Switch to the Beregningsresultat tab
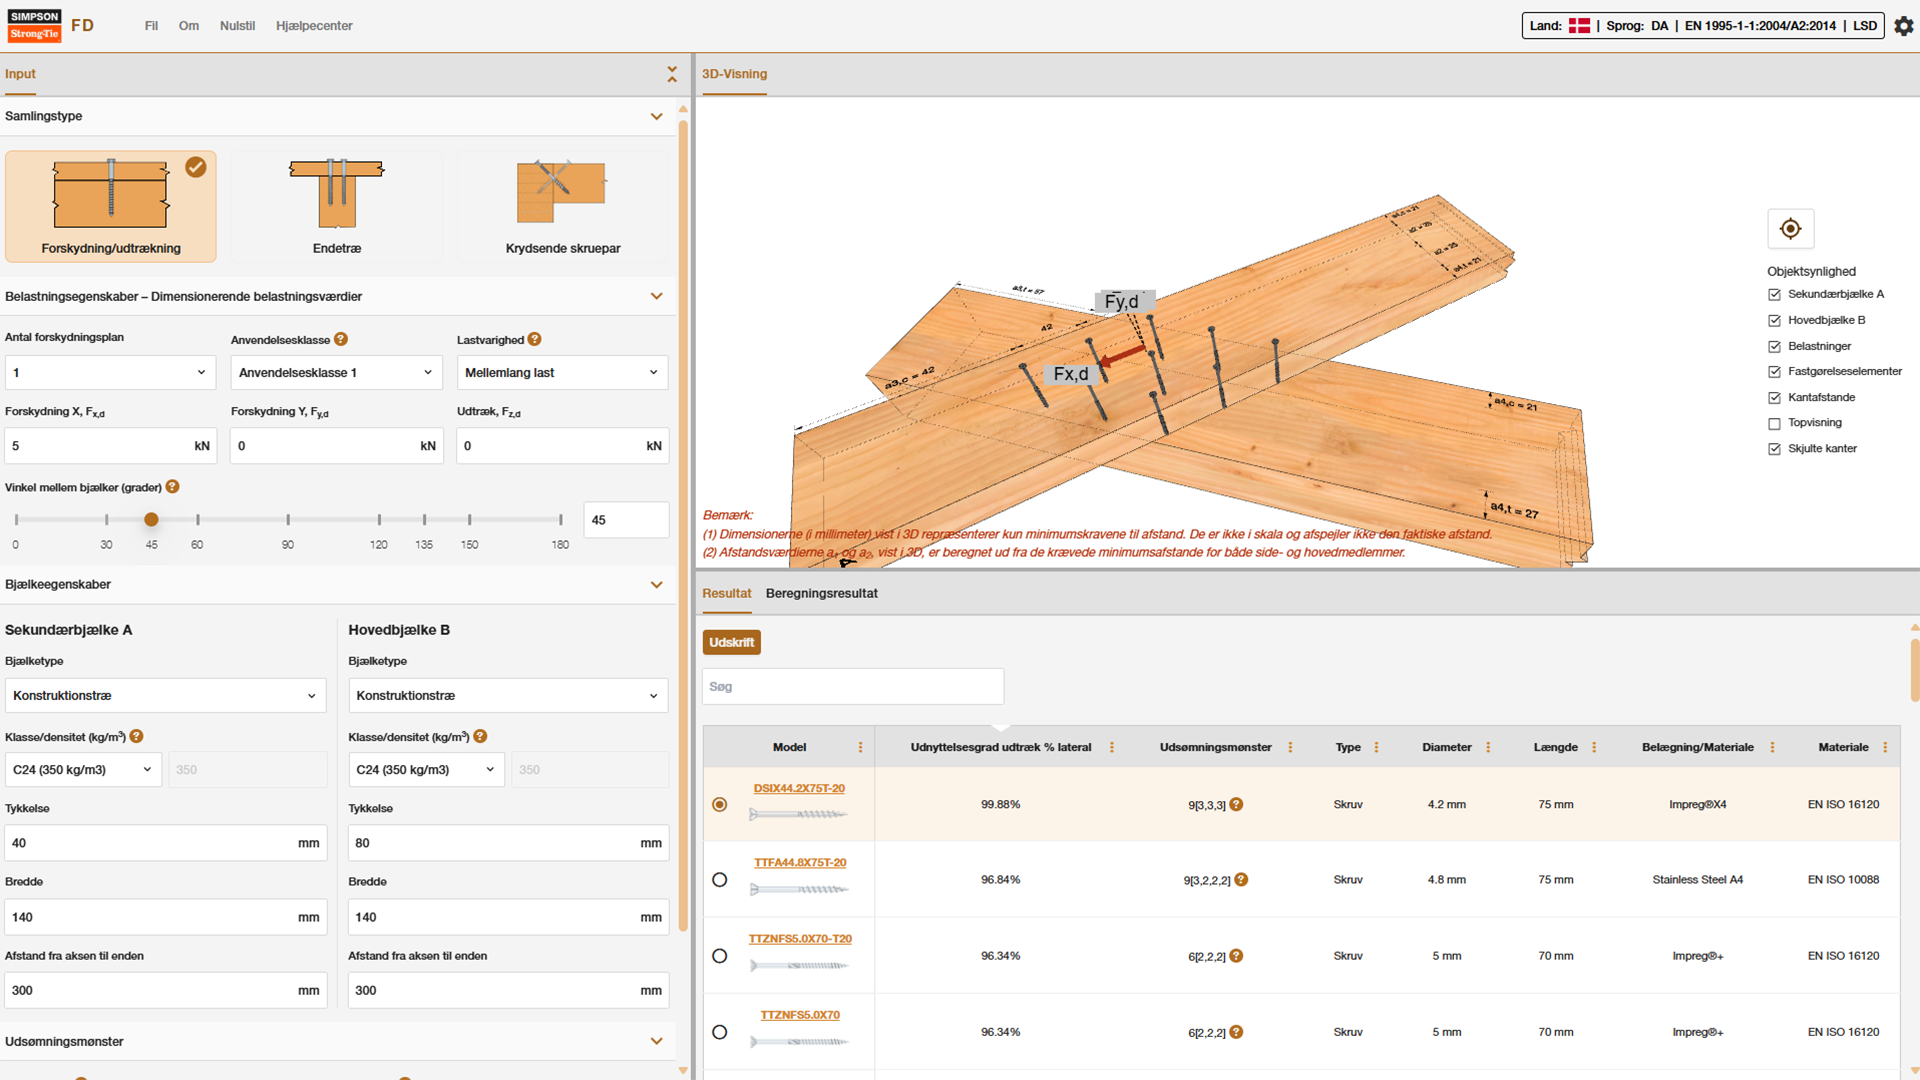 [x=821, y=593]
